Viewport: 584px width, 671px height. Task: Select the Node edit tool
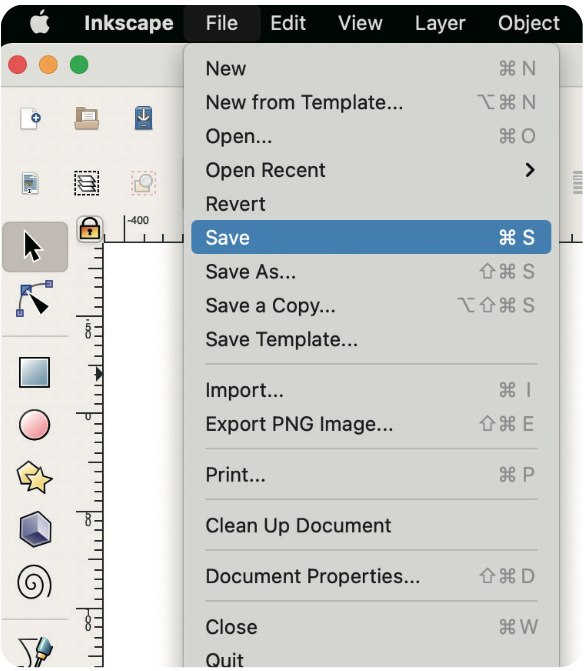pos(34,299)
